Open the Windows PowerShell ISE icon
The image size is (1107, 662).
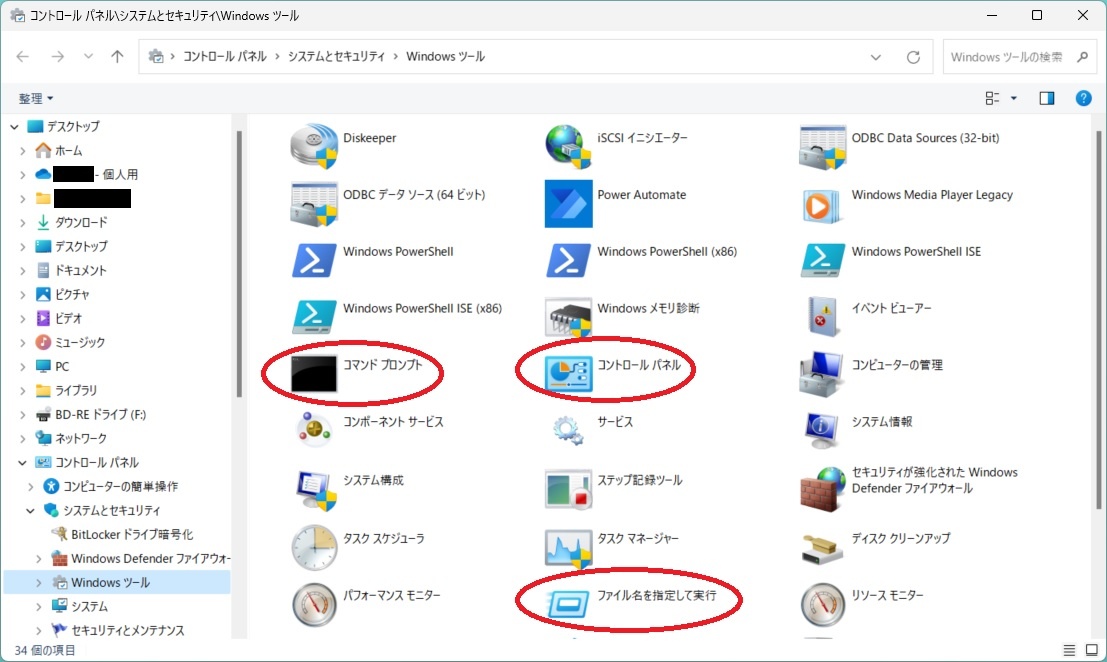pyautogui.click(x=822, y=260)
